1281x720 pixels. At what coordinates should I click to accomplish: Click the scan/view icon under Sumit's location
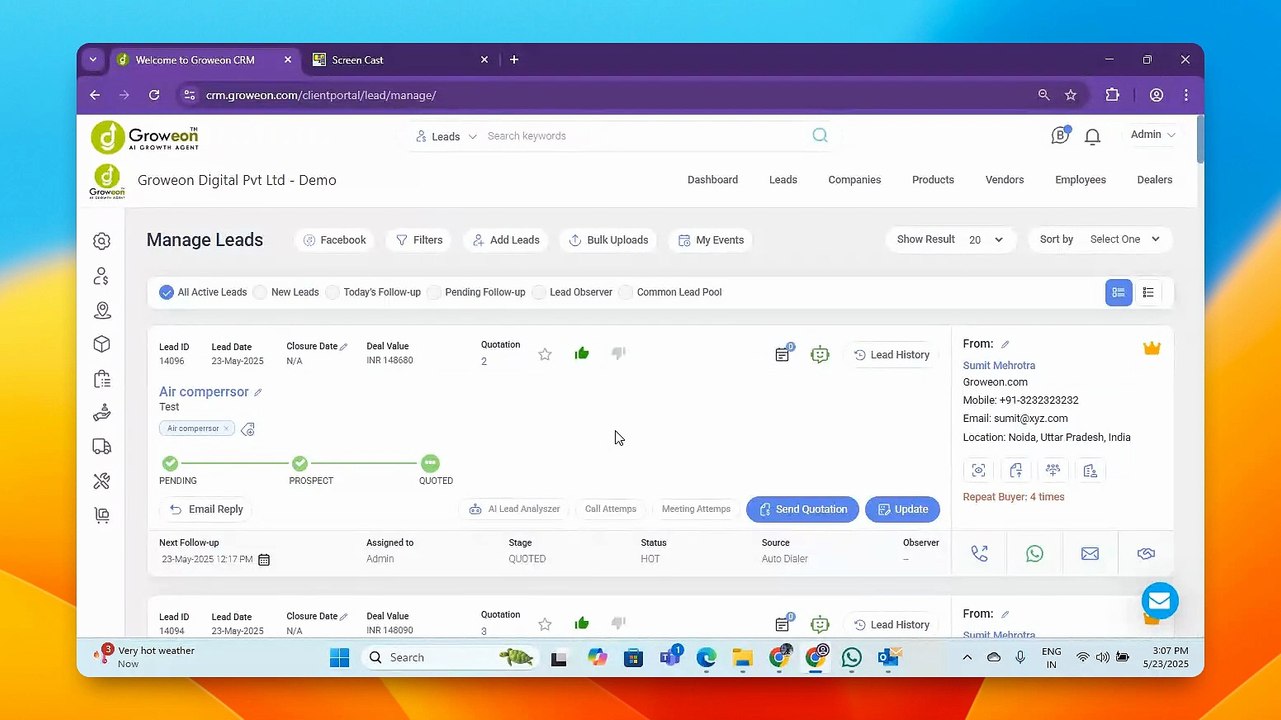pyautogui.click(x=979, y=470)
